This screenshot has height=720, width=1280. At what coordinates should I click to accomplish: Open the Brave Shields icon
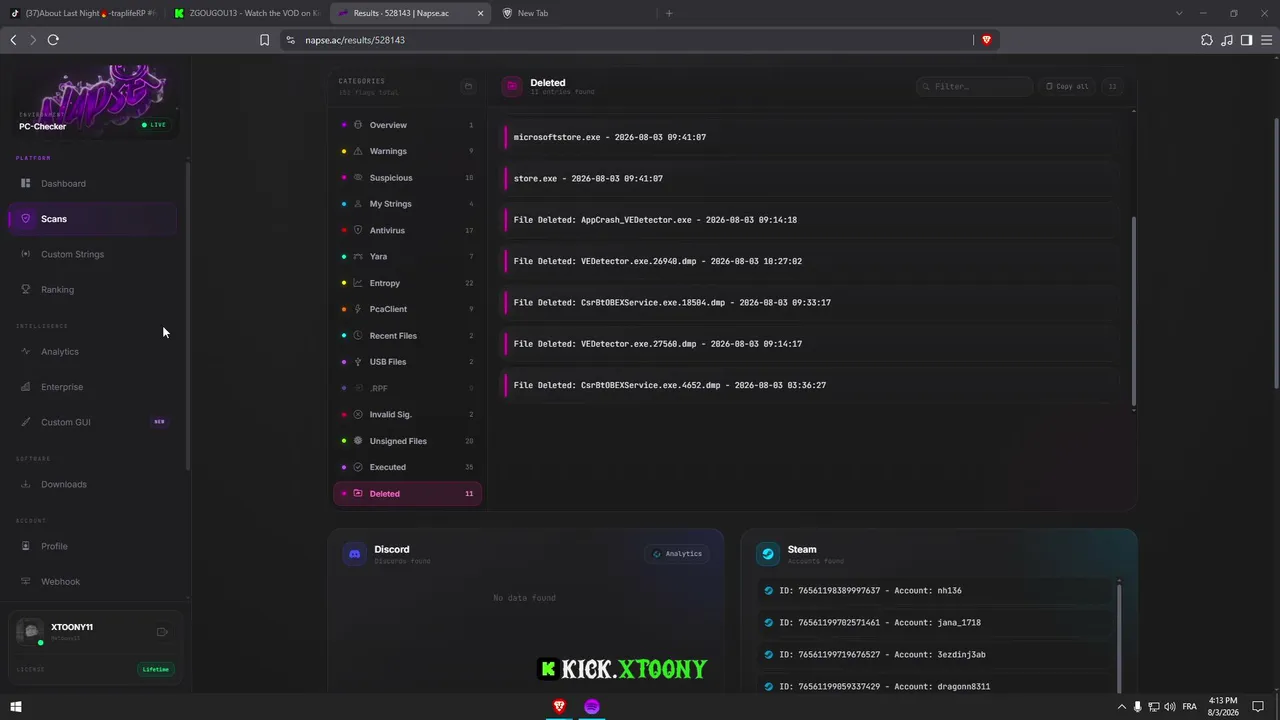[x=986, y=40]
